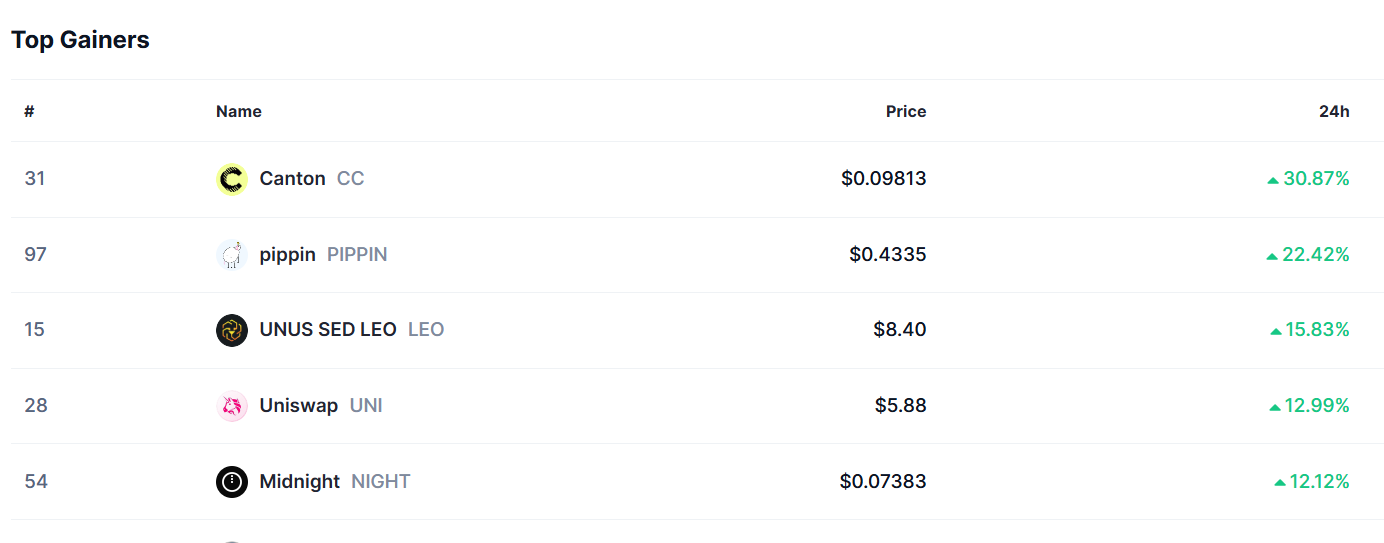Click green up arrow beside 22.42%
Viewport: 1384px width, 543px height.
click(1272, 256)
